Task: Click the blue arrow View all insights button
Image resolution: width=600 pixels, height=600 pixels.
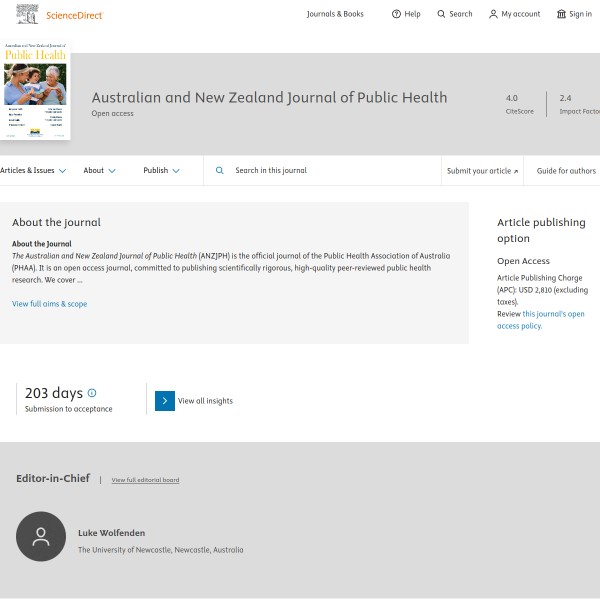Action: [165, 401]
